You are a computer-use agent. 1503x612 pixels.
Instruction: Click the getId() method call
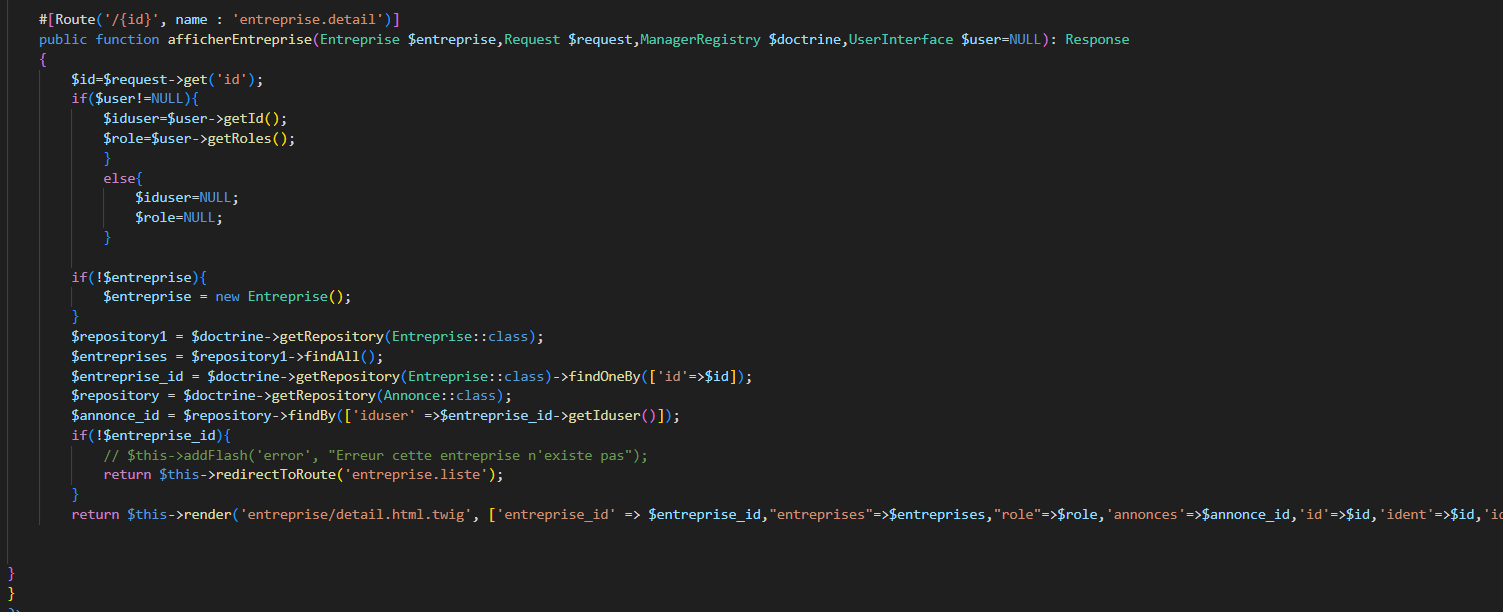pos(251,119)
